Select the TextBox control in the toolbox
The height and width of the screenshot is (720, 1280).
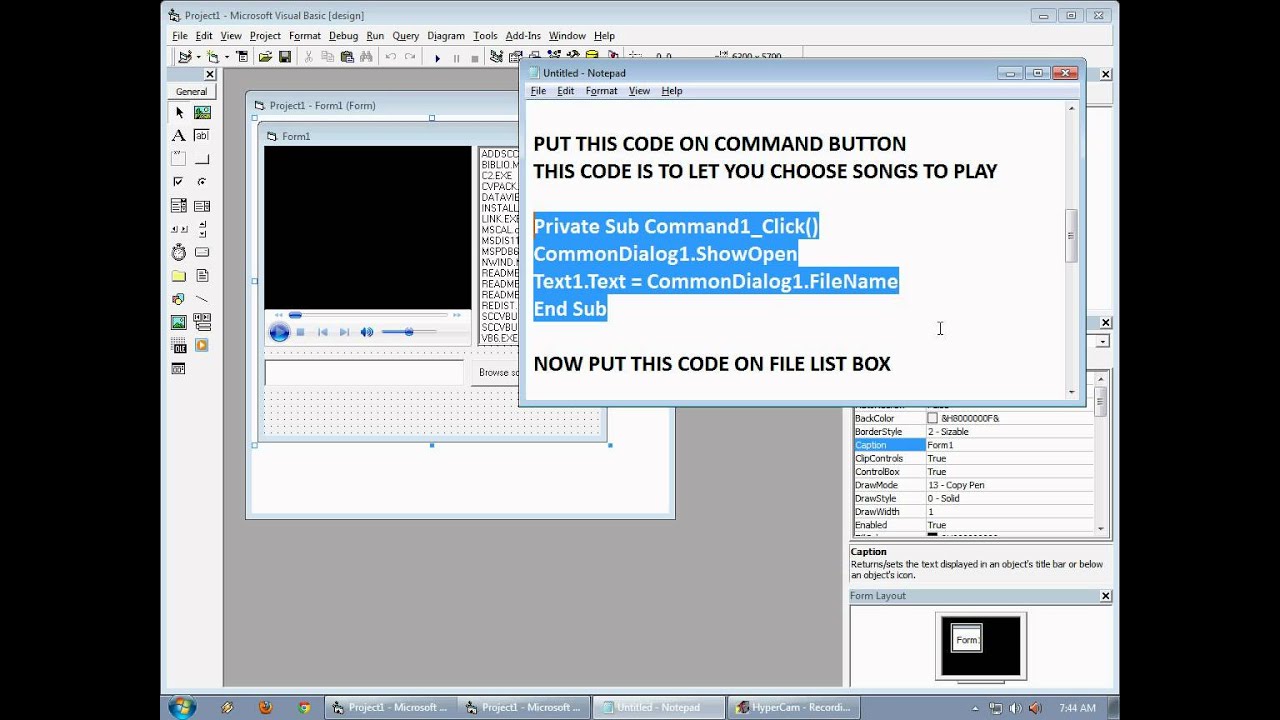202,136
